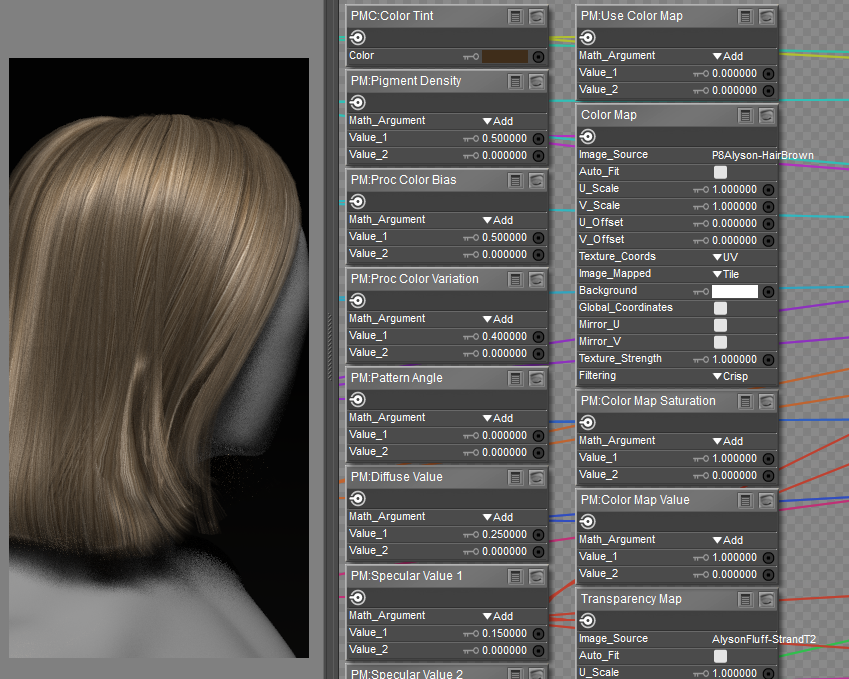Toggle preview icon on PM:Diffuse Value node

coord(536,477)
